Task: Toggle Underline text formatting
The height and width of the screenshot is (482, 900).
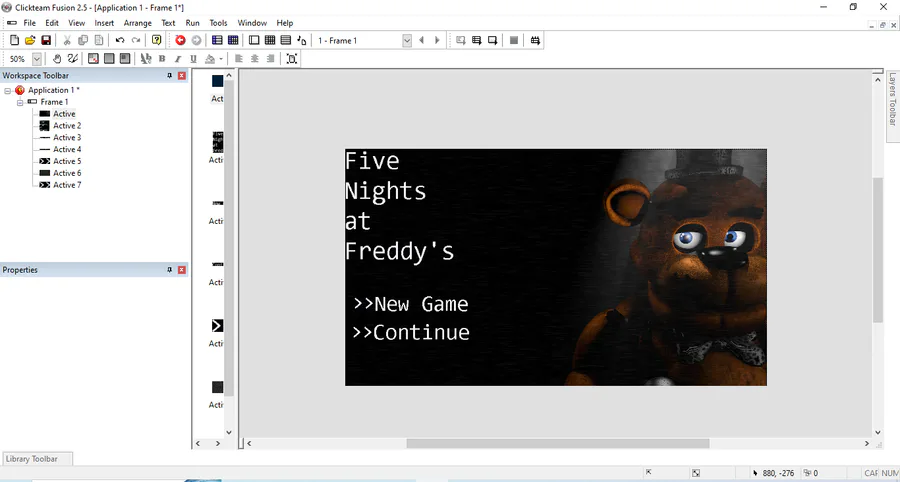Action: pos(193,59)
